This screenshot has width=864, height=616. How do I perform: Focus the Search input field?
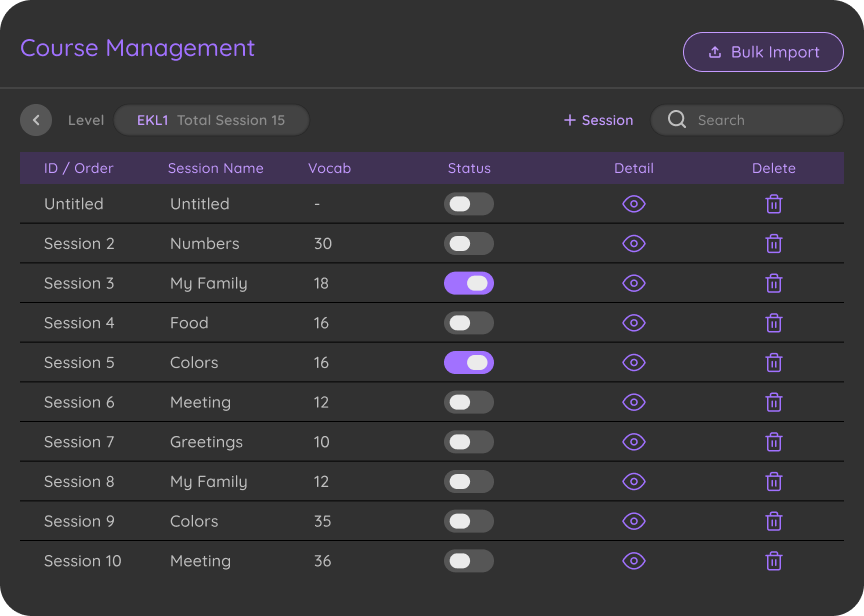(747, 120)
